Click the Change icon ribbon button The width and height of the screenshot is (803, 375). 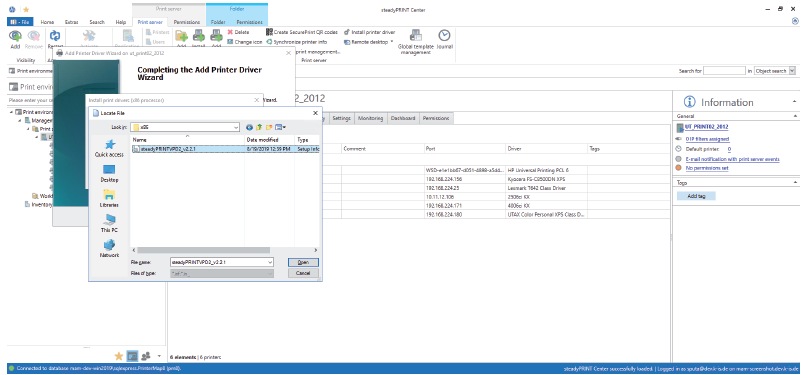tap(245, 42)
